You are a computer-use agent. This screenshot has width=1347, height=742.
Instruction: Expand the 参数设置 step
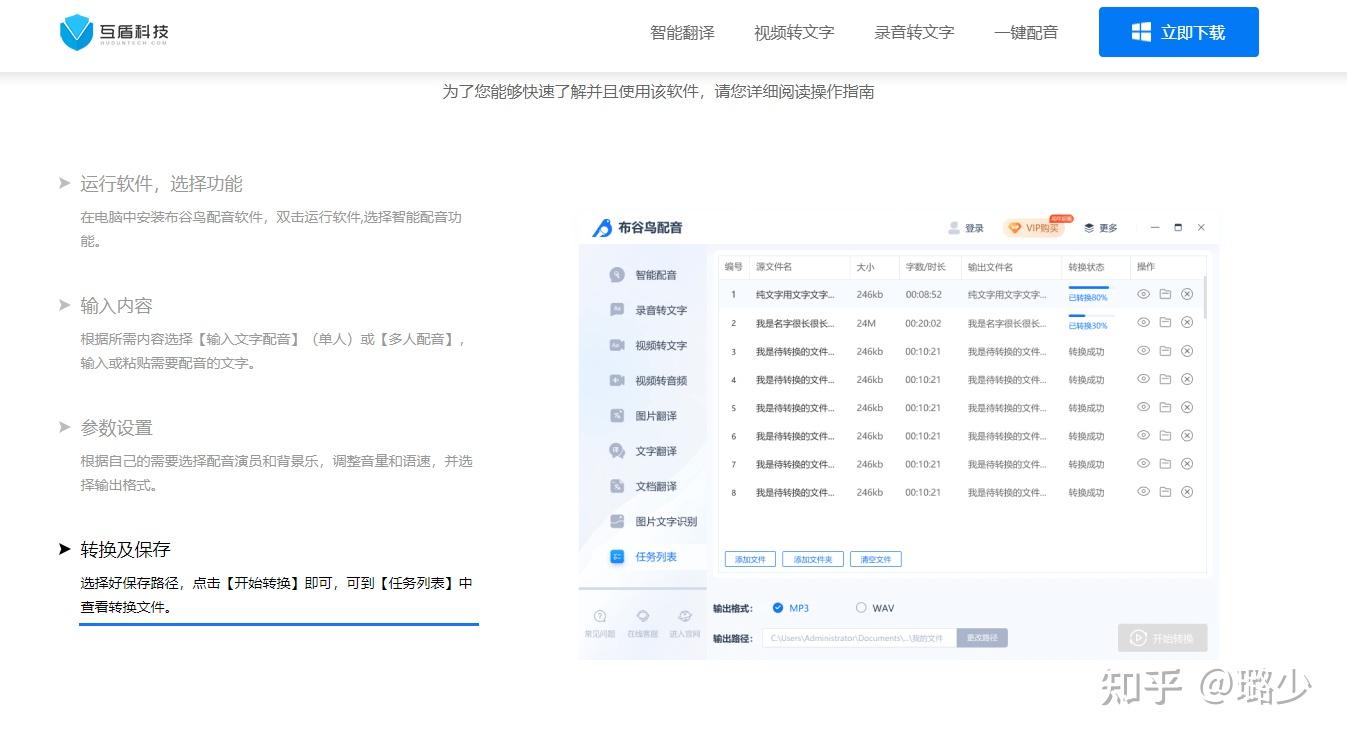pos(116,428)
